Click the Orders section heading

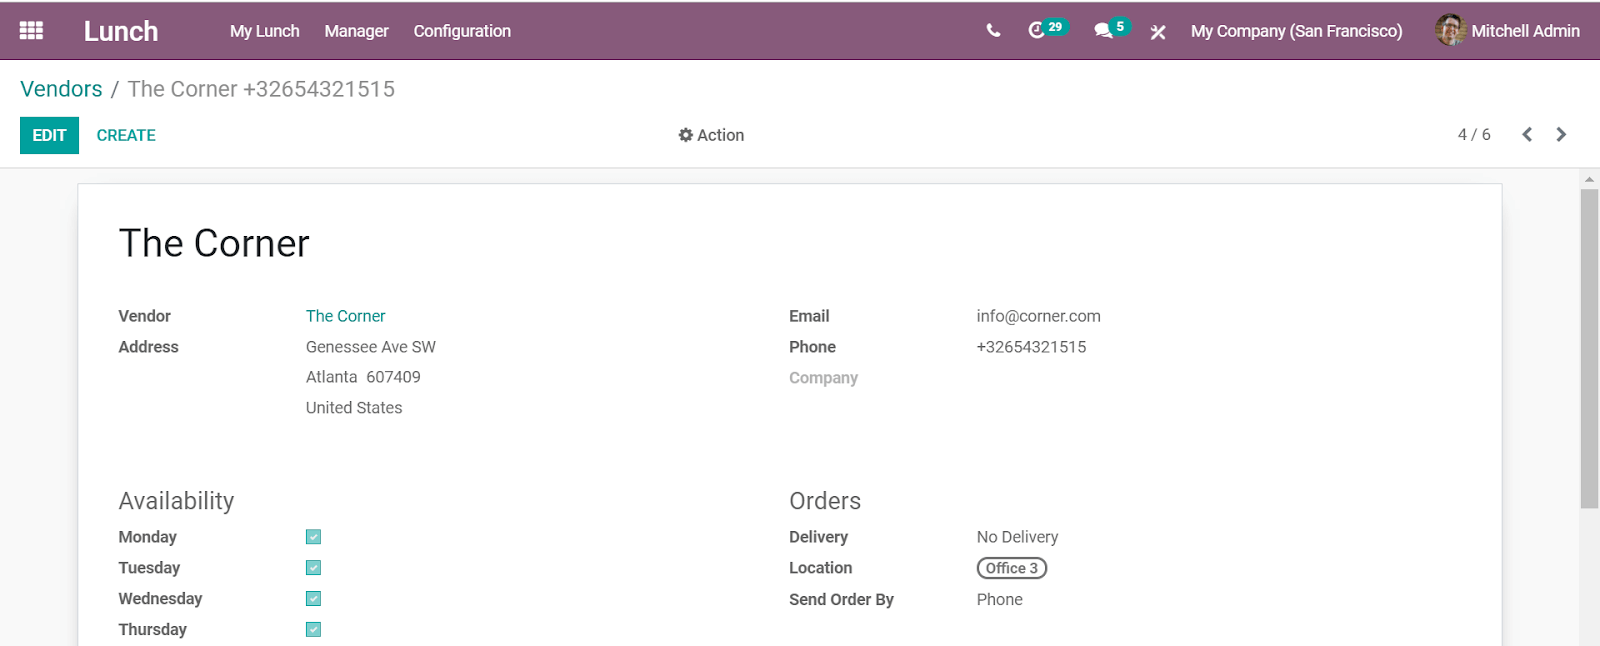[x=825, y=501]
